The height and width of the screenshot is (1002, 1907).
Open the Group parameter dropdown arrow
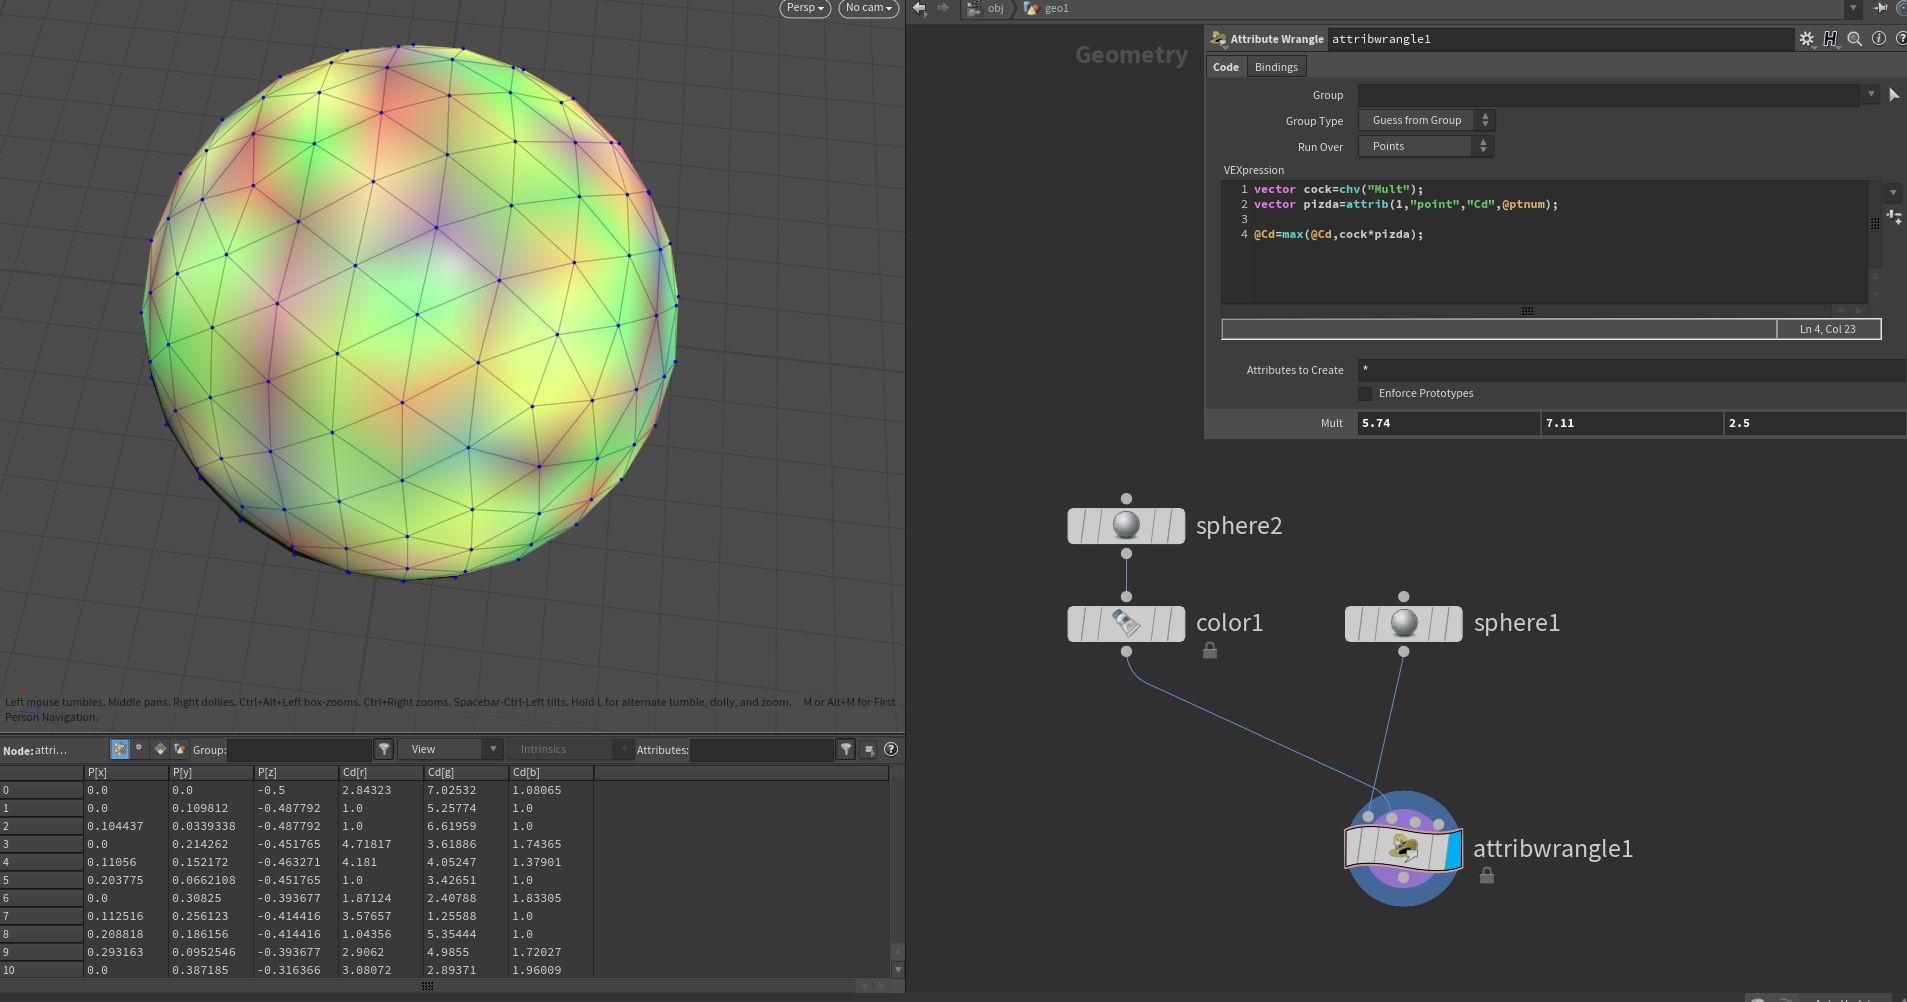click(1871, 95)
